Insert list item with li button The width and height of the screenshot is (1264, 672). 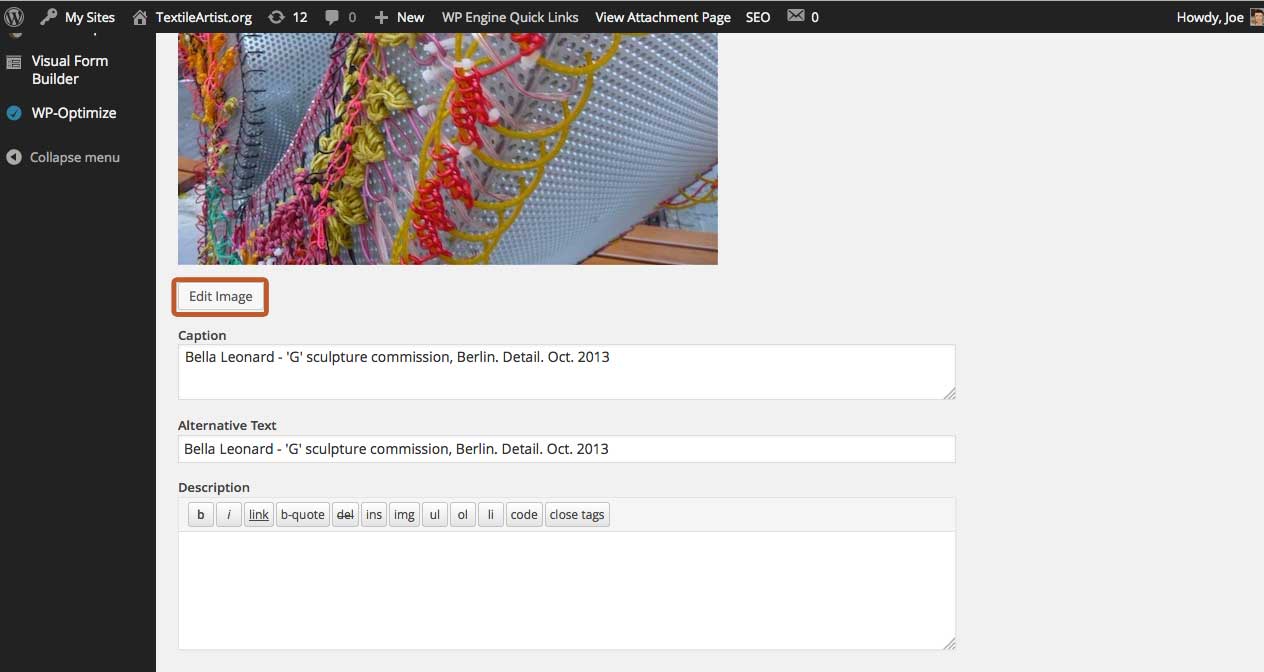[x=490, y=514]
